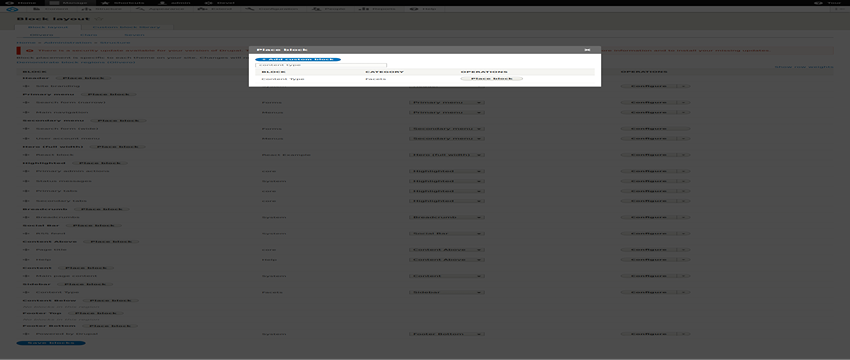Open the Sidebar region dropdown for Content Type
850x360 pixels.
pyautogui.click(x=446, y=292)
